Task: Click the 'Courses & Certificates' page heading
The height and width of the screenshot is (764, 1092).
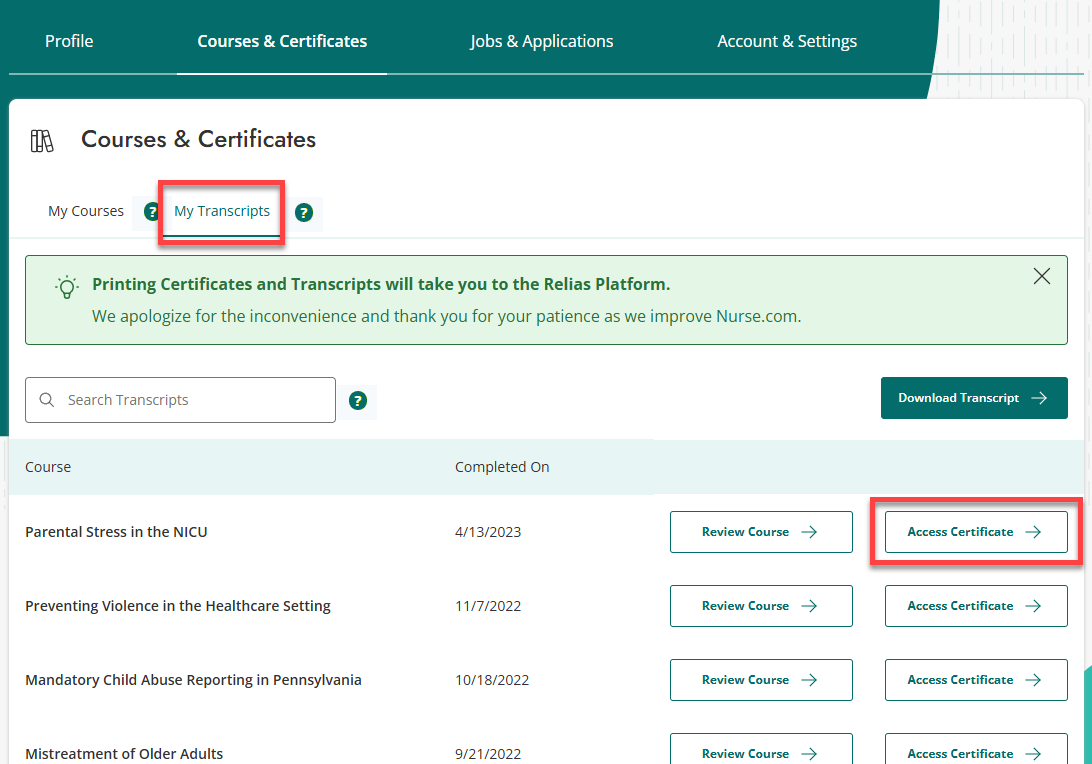Action: pos(198,139)
